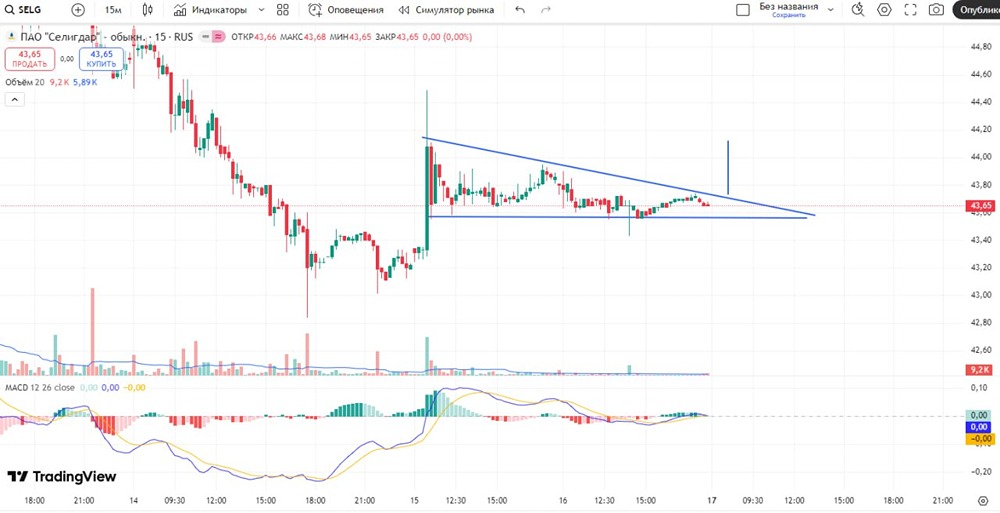Expand Без названия layout dropdown
Viewport: 1000px width, 513px height.
pos(830,10)
